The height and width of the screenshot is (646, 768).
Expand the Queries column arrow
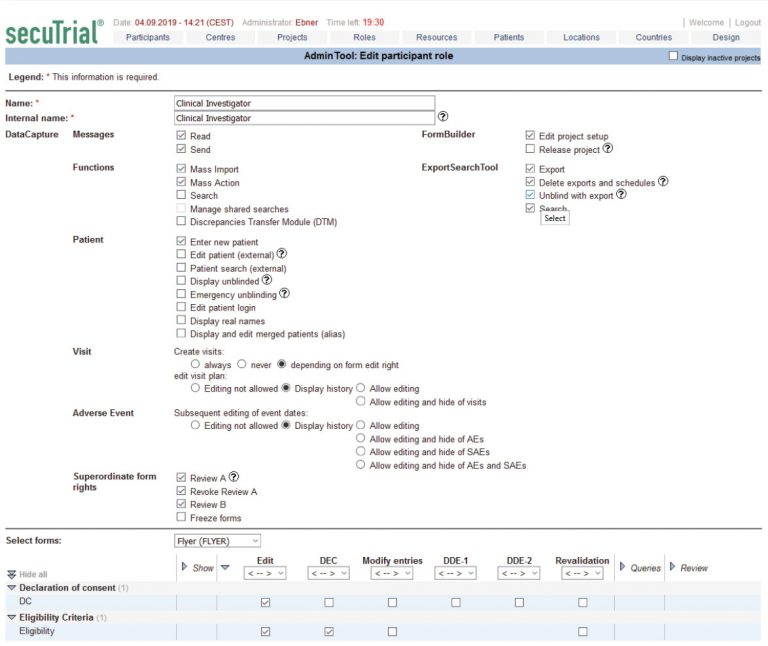click(x=622, y=567)
